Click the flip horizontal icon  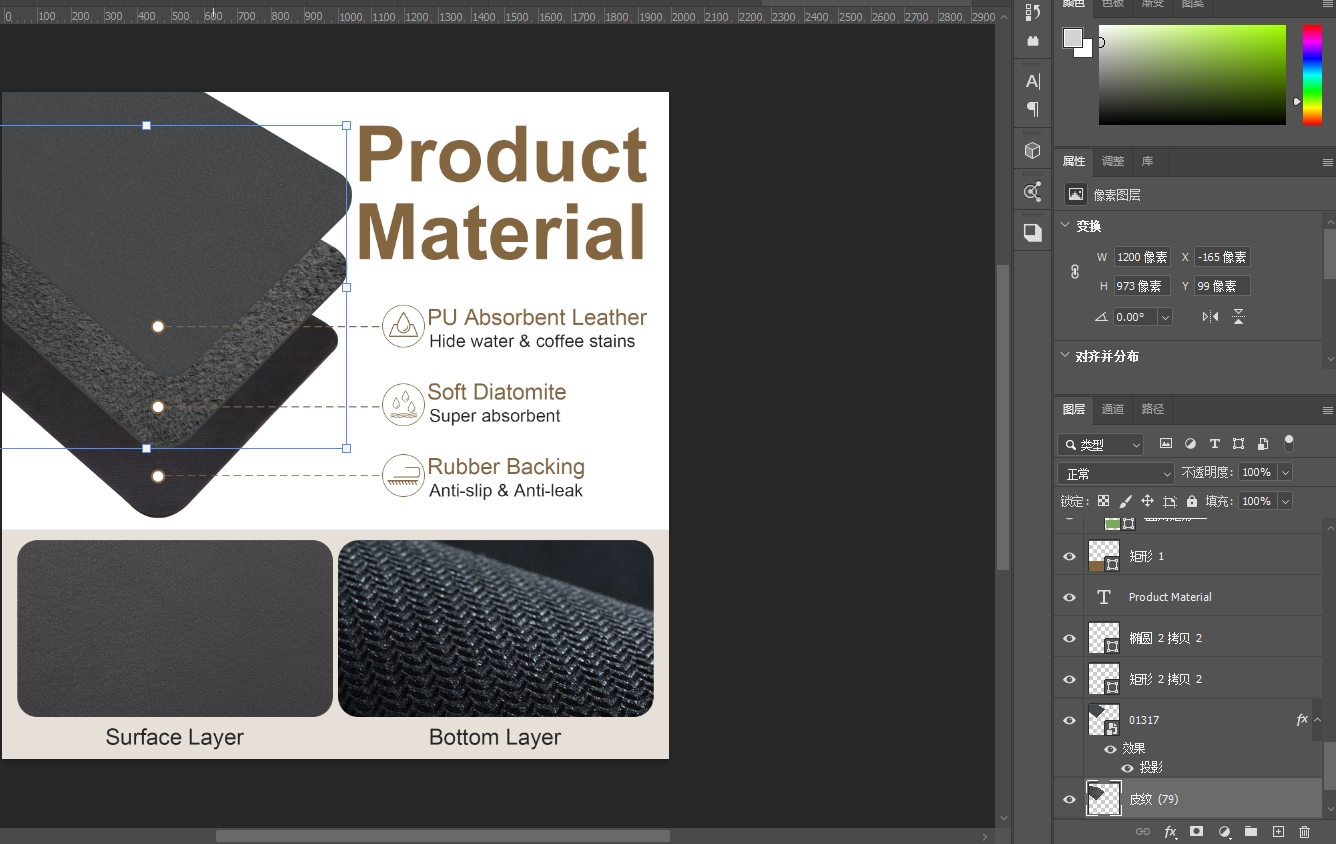[x=1210, y=317]
